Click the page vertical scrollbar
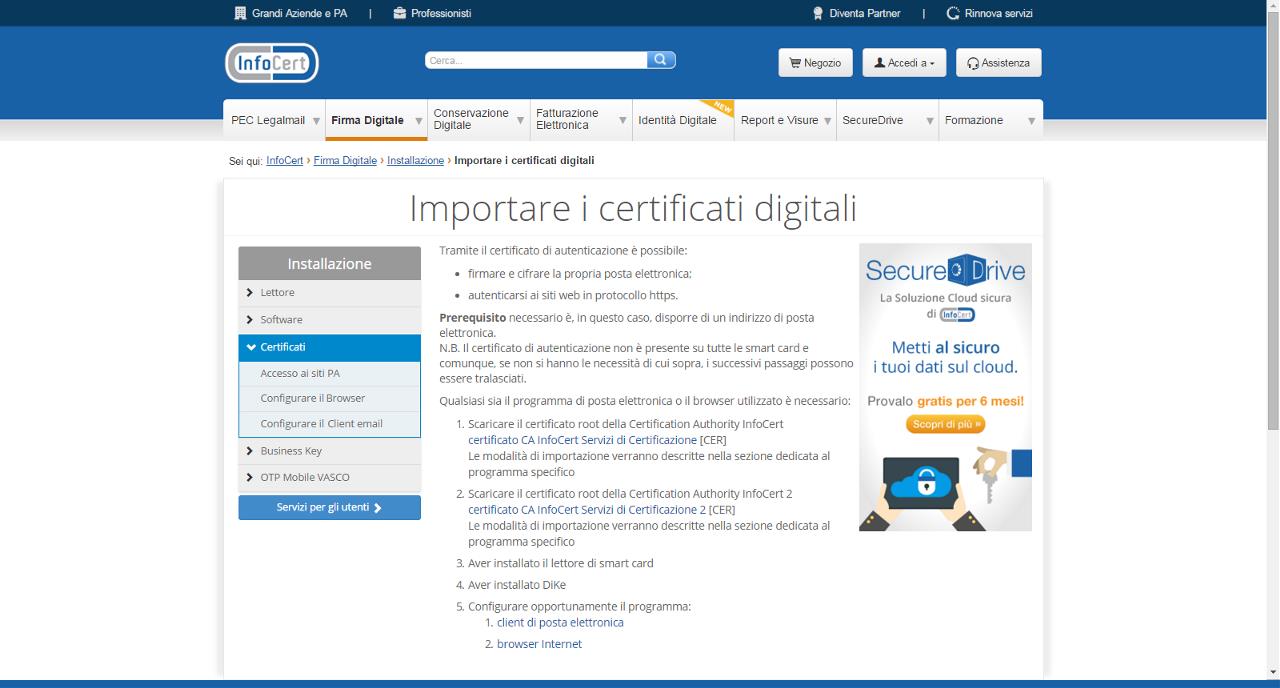The image size is (1280, 688). (x=1272, y=220)
